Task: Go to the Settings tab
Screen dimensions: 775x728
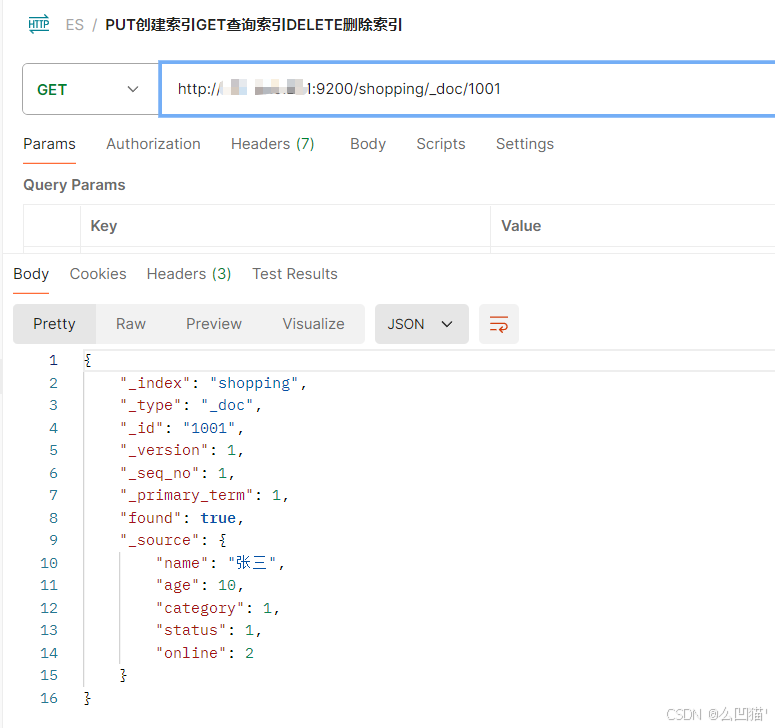Action: pos(524,144)
